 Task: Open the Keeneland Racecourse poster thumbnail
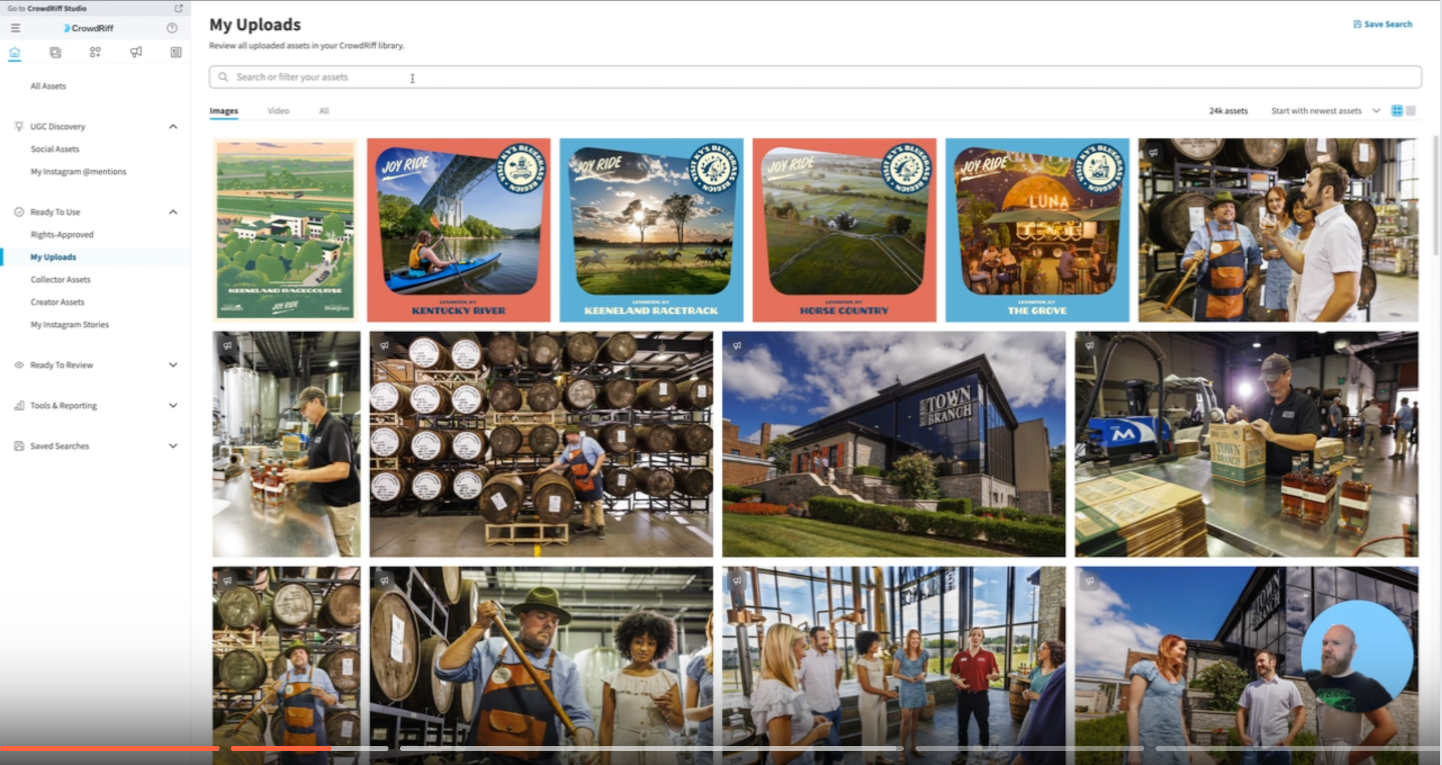[285, 230]
